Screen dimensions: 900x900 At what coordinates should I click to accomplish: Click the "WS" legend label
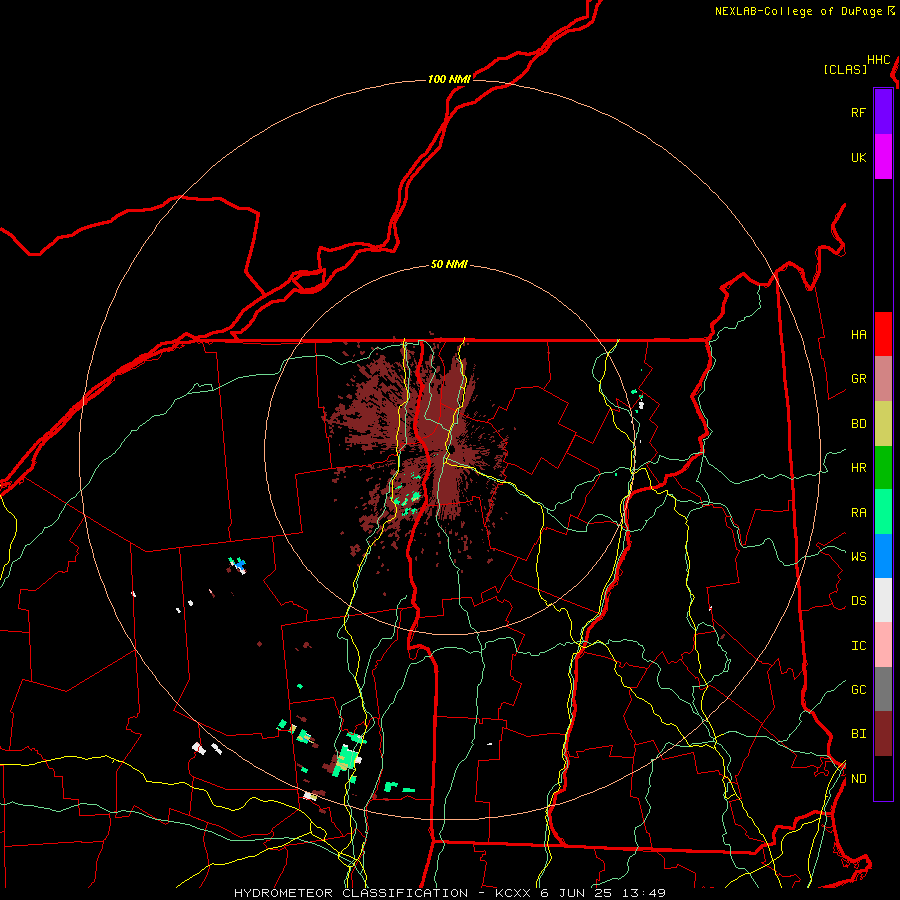click(858, 557)
